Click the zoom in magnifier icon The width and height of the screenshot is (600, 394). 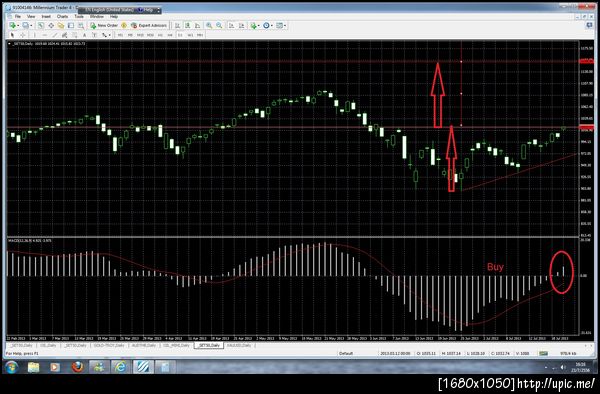pyautogui.click(x=209, y=26)
